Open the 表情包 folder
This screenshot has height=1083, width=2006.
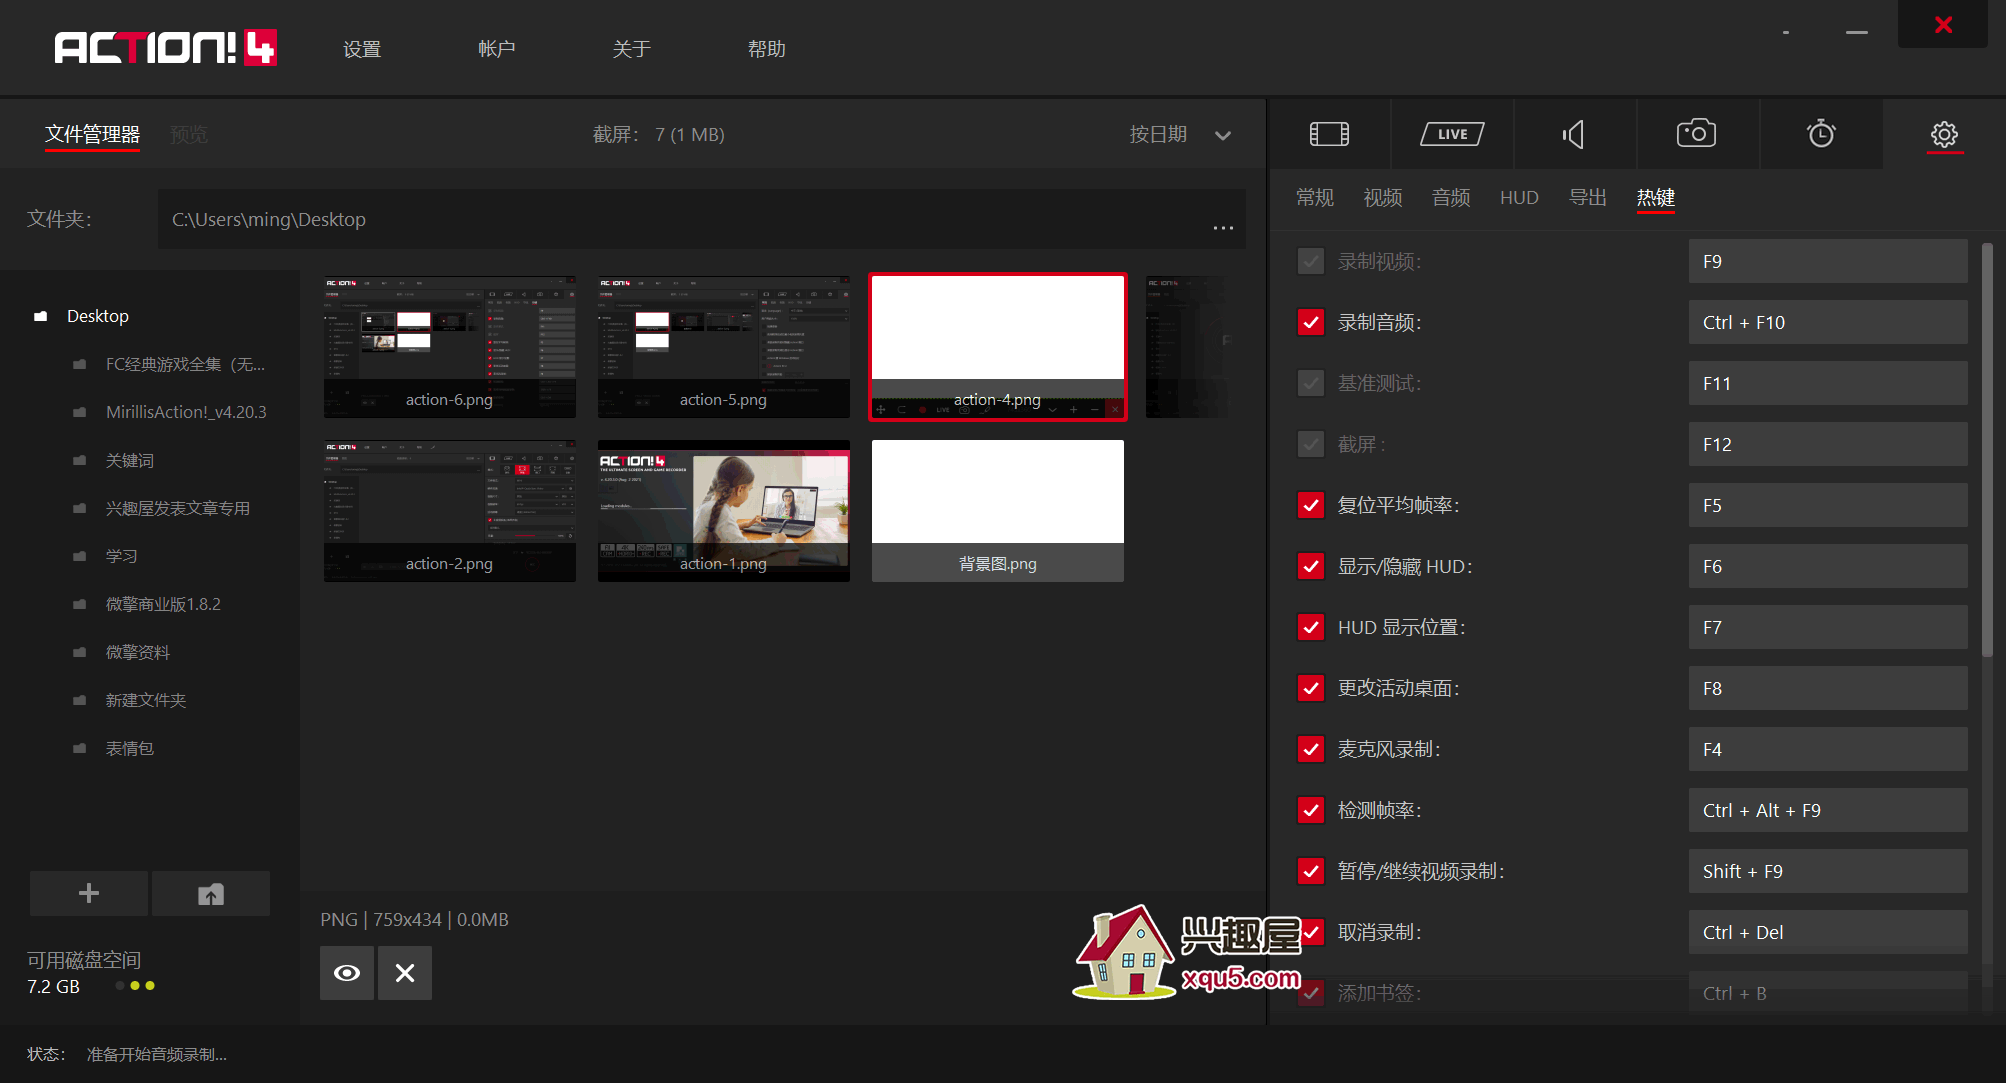click(x=130, y=748)
